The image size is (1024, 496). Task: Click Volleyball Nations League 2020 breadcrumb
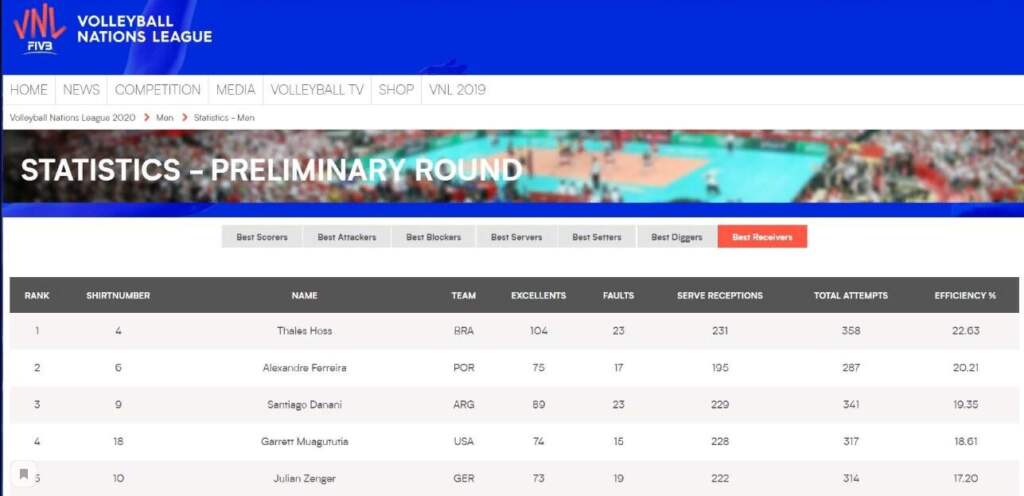(72, 118)
